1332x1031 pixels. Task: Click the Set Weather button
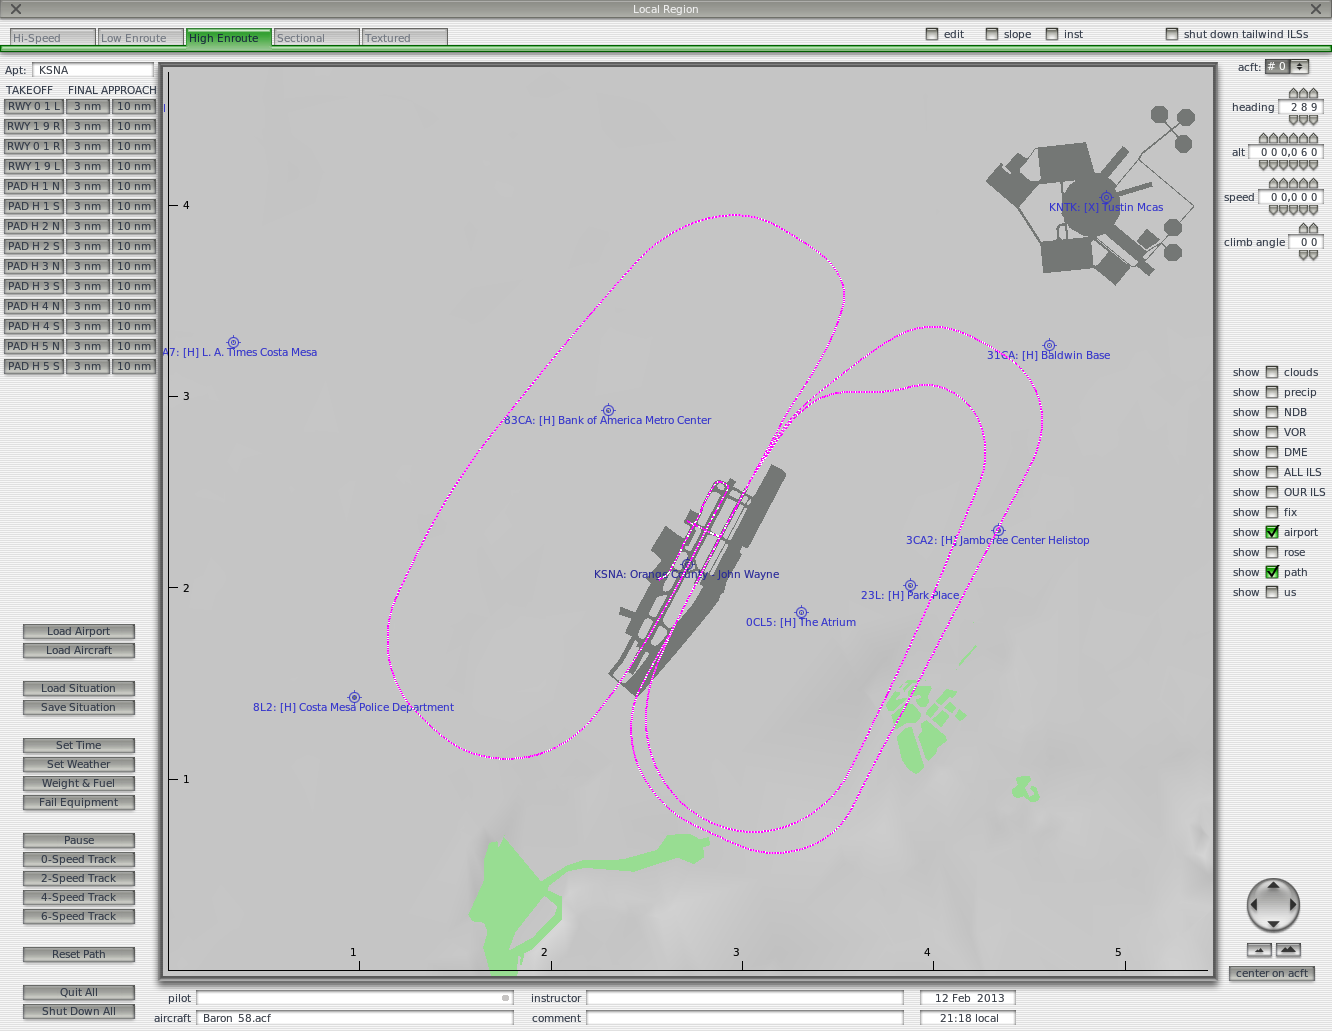point(79,764)
